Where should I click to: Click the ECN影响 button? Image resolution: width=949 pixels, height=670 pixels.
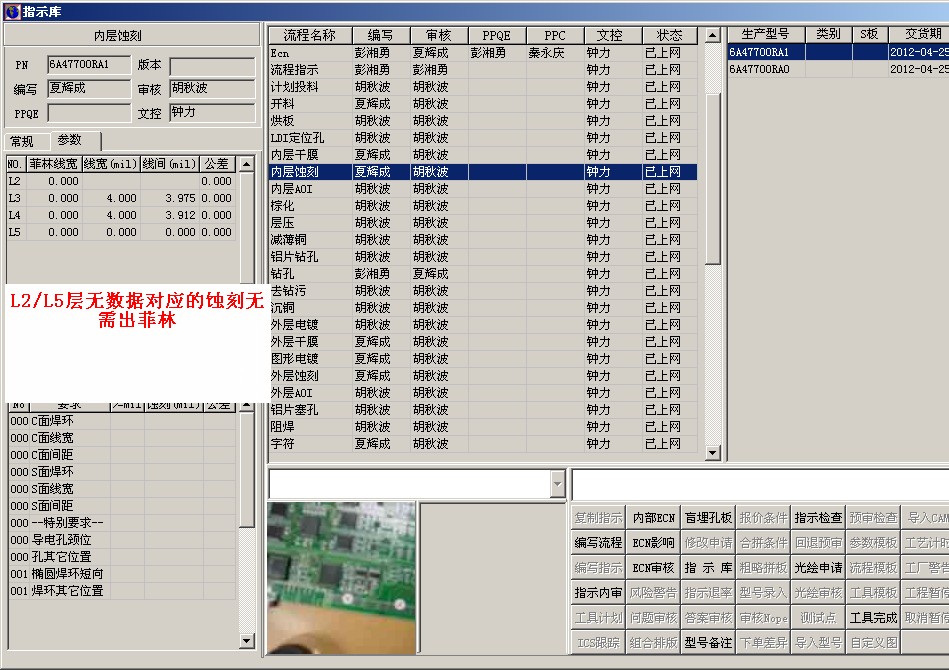(653, 543)
